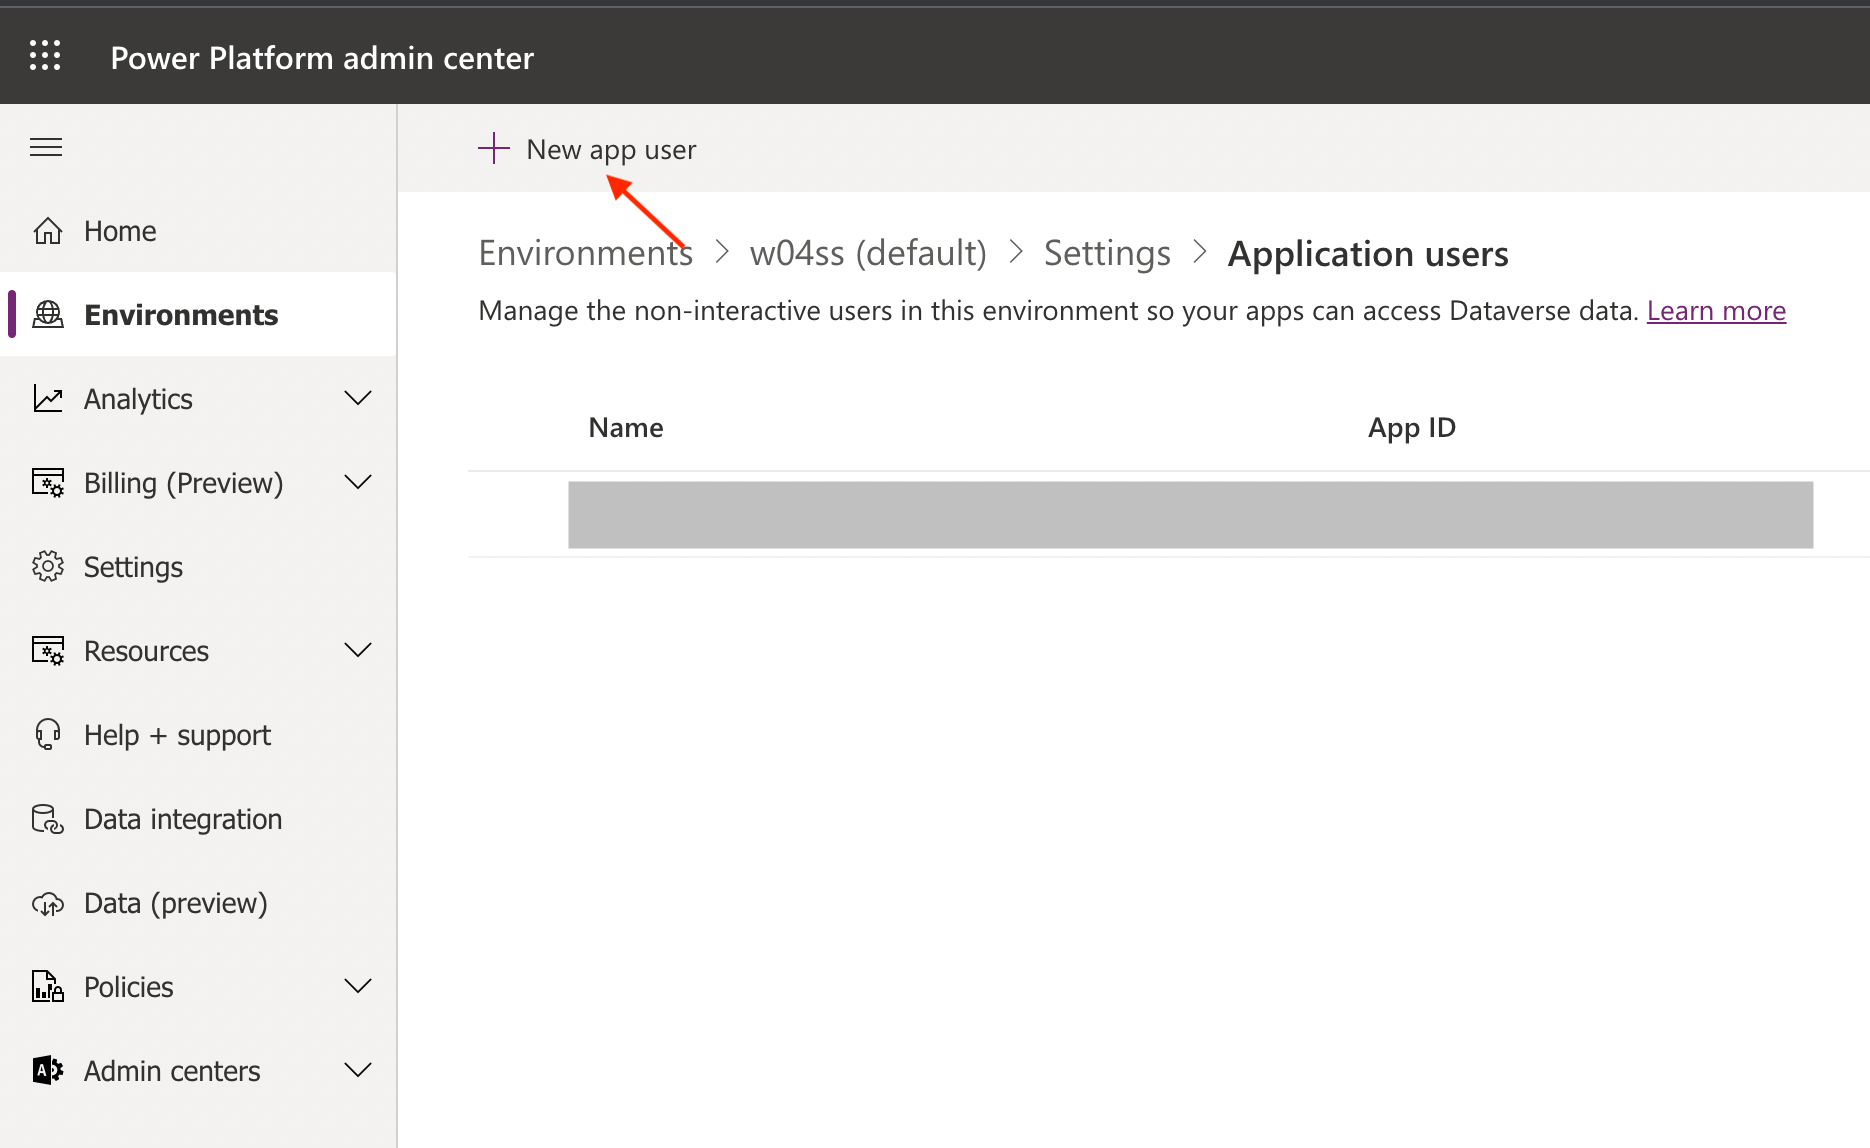Open the app launcher waffle icon
The width and height of the screenshot is (1870, 1148).
pos(45,56)
